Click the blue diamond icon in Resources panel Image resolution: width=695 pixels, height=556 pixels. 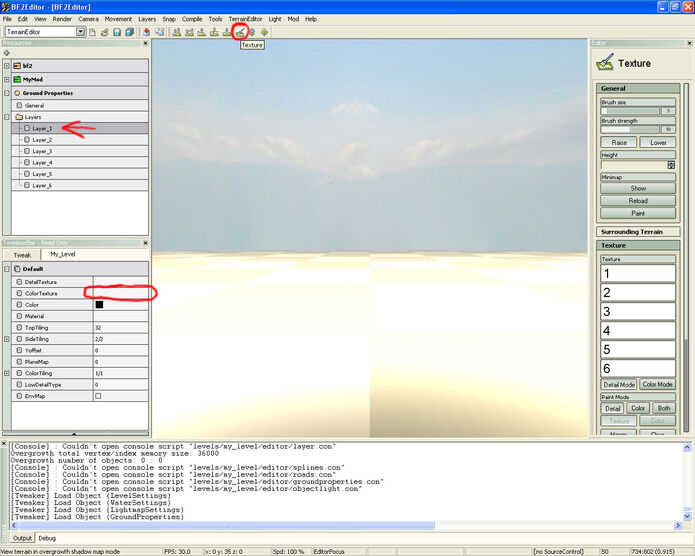[x=7, y=53]
